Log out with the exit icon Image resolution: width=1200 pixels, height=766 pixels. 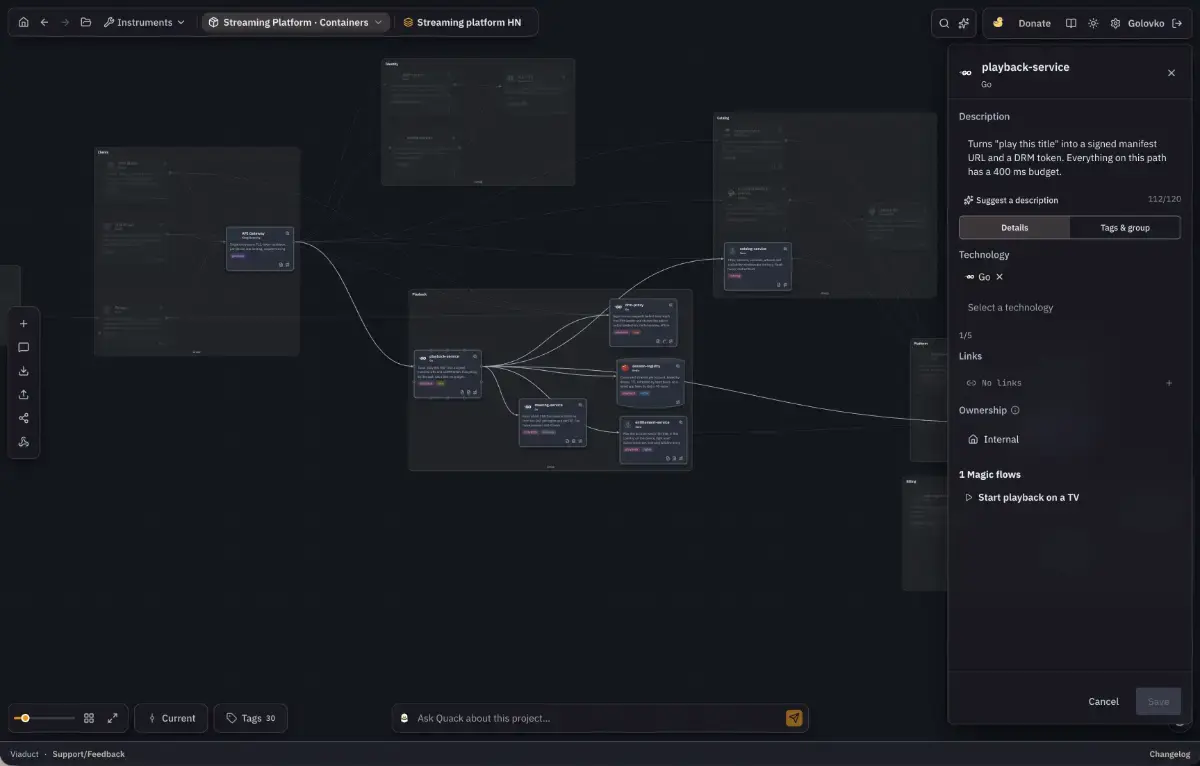1177,23
